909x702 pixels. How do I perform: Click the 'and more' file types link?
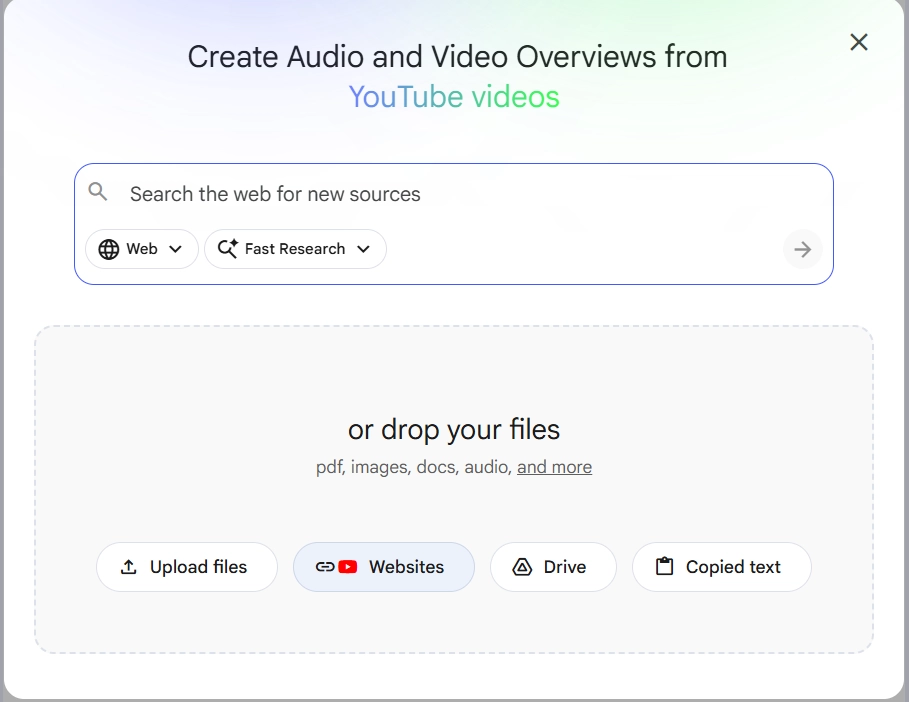[x=554, y=467]
